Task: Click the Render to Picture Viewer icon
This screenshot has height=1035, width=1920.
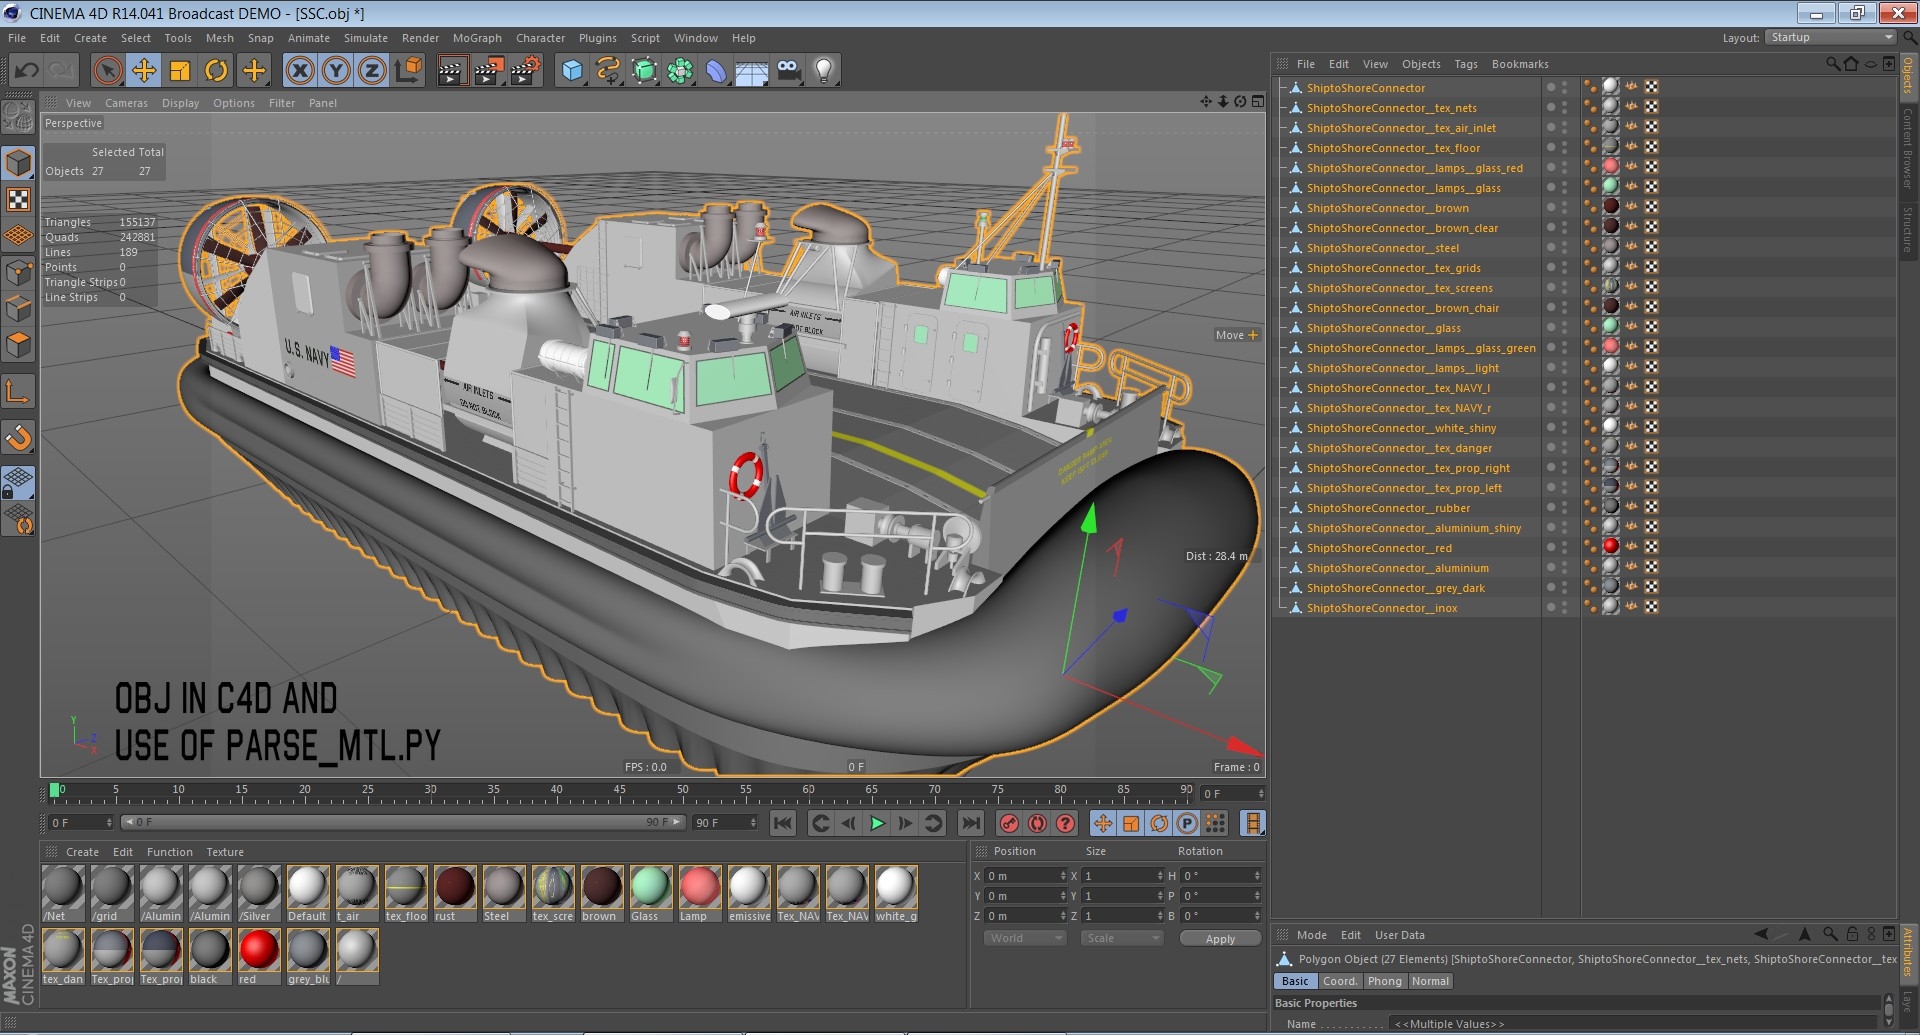Action: coord(488,70)
